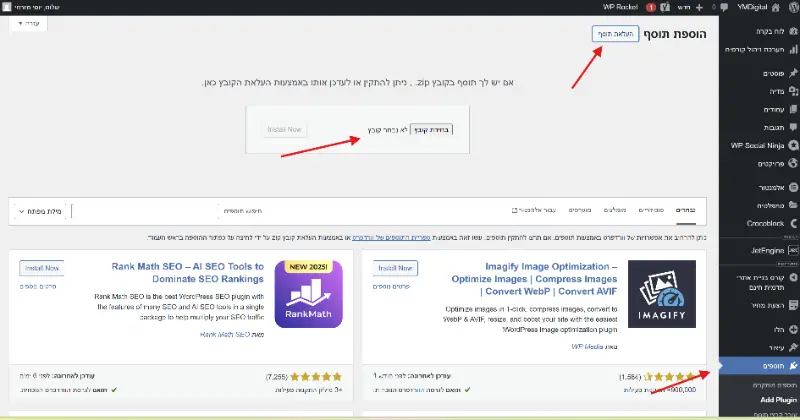Open the keyword (מילת מפתח) search-type dropdown
The image size is (800, 420).
click(40, 211)
